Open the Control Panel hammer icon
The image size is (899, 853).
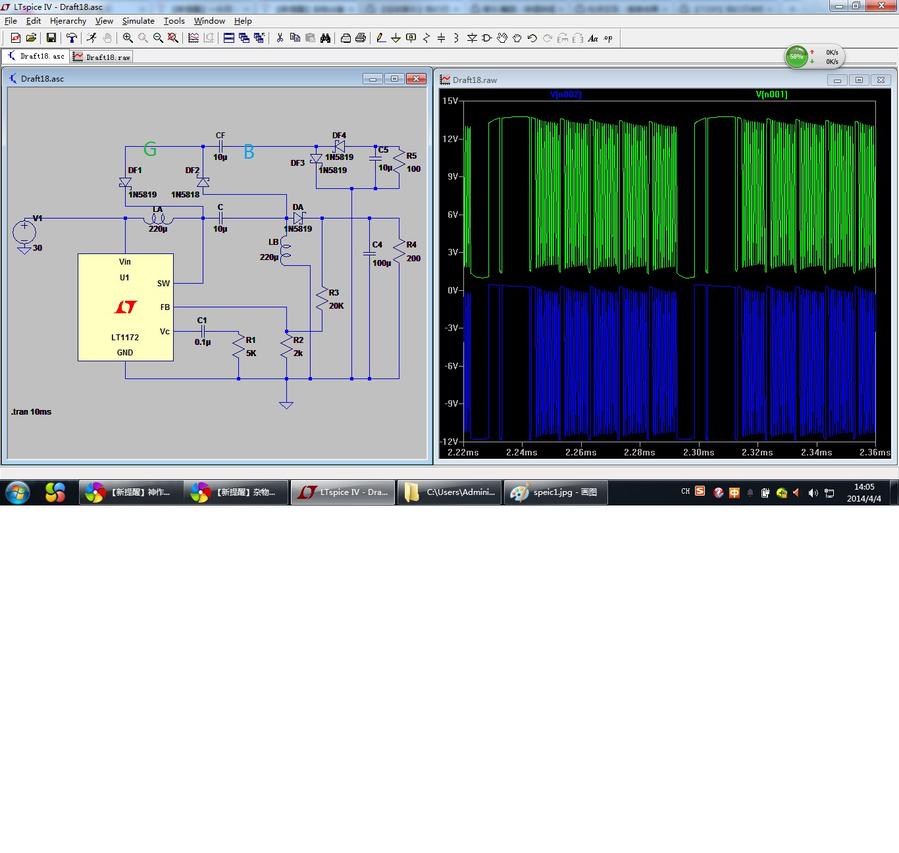71,38
